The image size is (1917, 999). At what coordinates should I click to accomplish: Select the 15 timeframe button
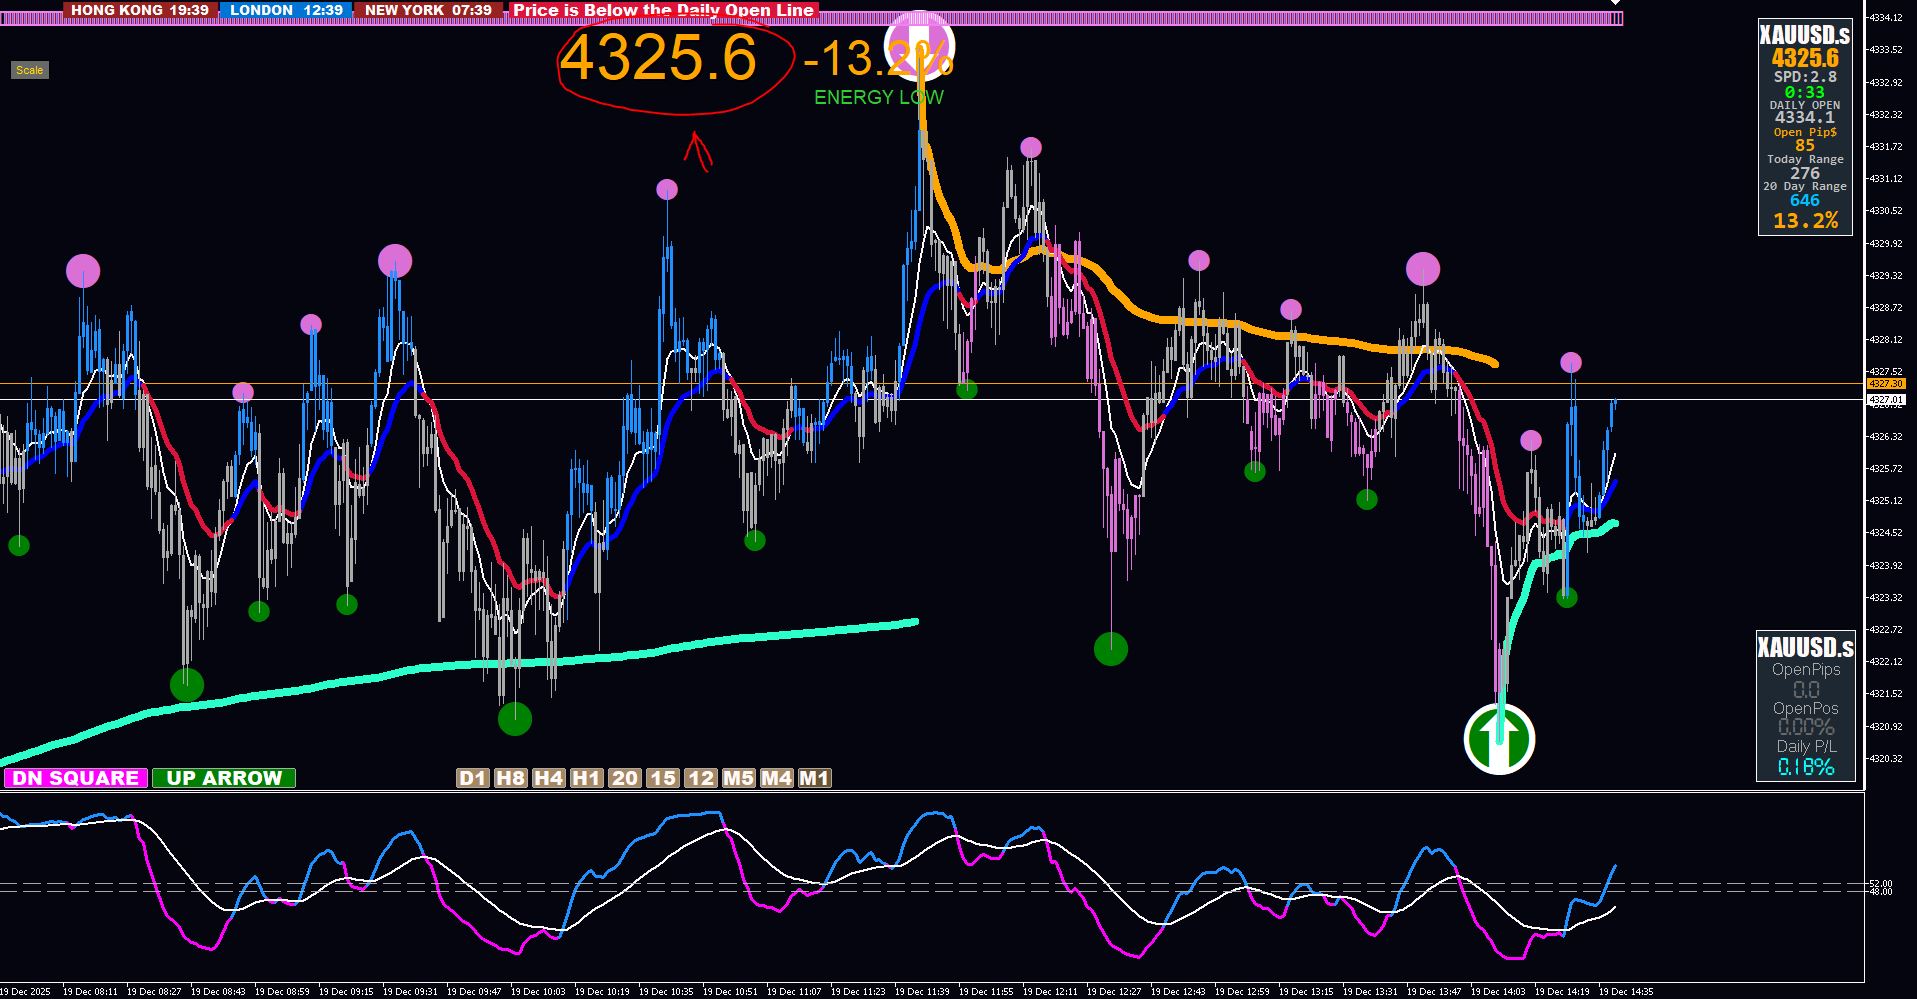(x=662, y=778)
